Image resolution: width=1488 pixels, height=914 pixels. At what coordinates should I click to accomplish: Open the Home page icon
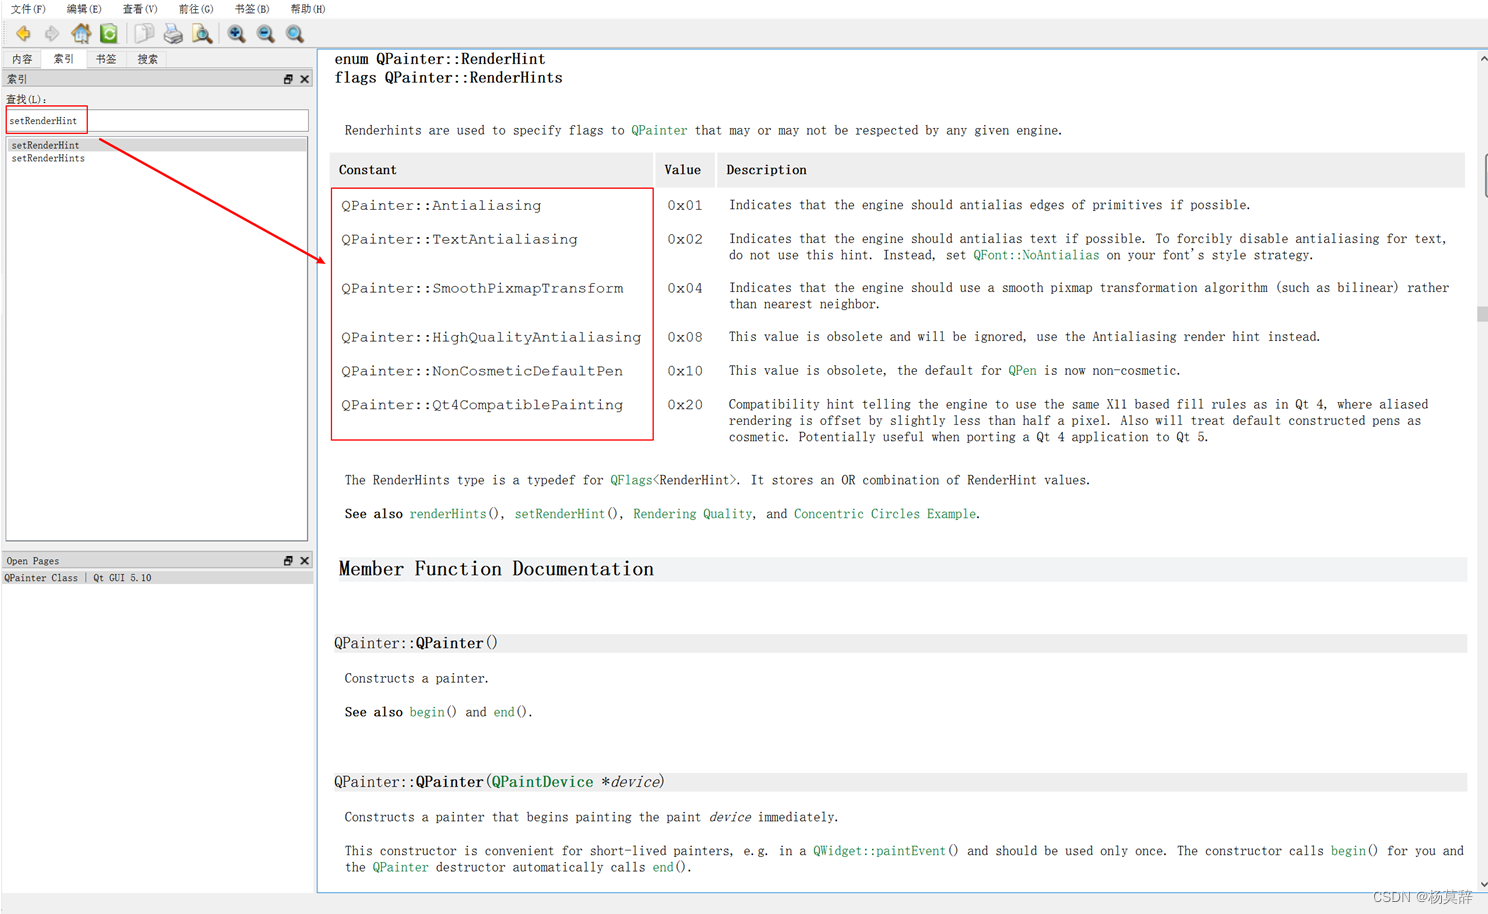coord(81,34)
